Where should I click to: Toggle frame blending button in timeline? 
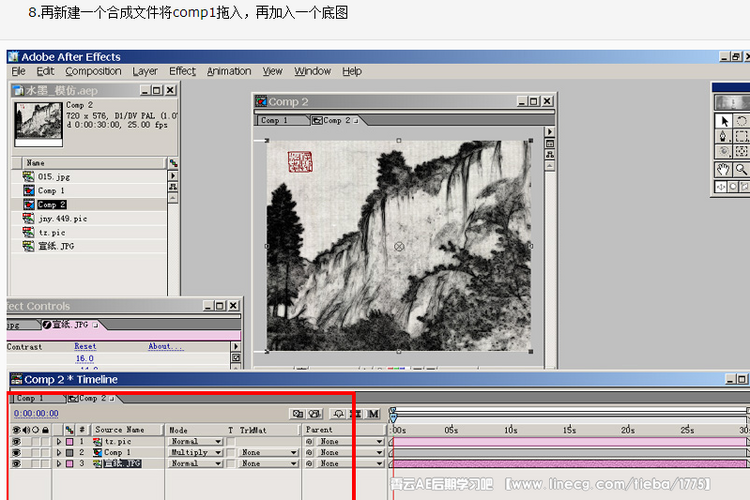click(356, 413)
